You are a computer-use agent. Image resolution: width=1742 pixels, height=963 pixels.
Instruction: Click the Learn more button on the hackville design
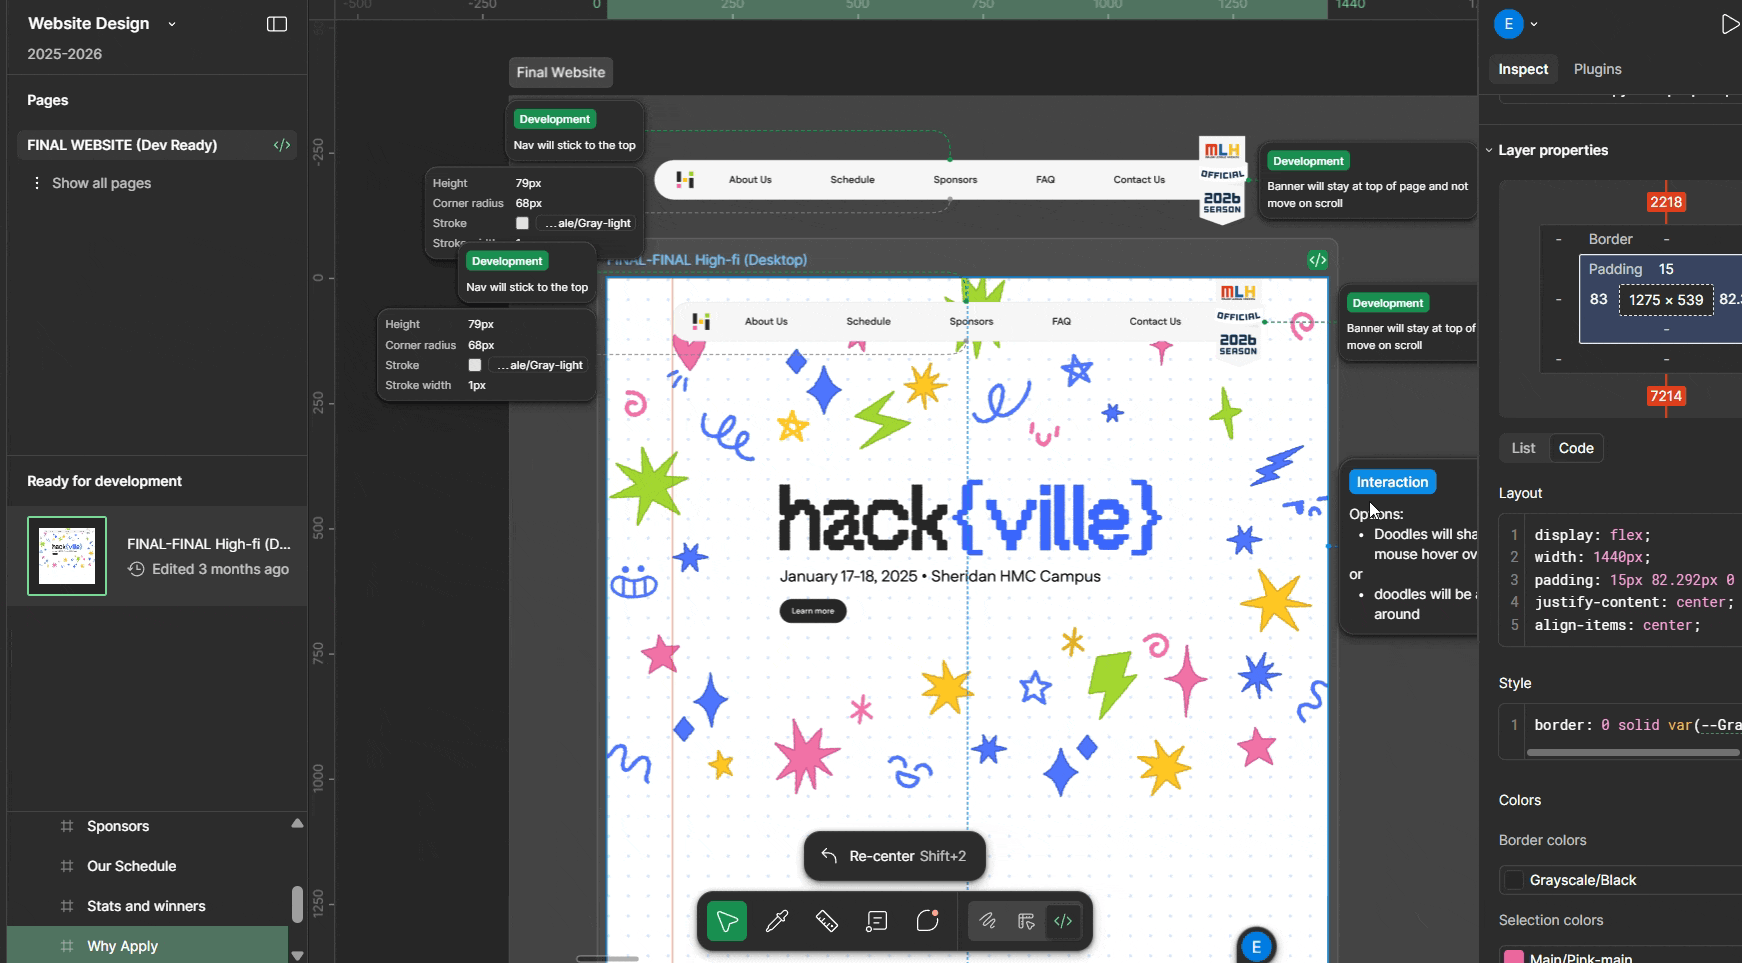point(812,611)
